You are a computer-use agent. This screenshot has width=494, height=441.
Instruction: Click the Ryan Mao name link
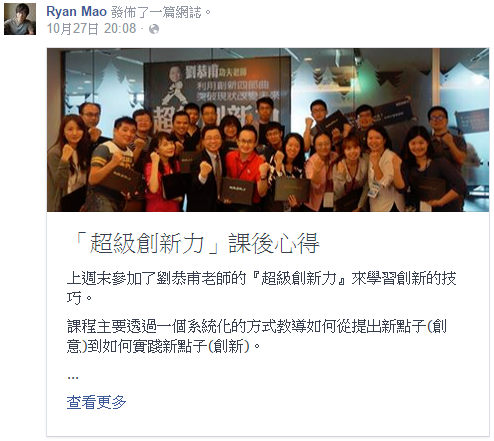point(76,12)
